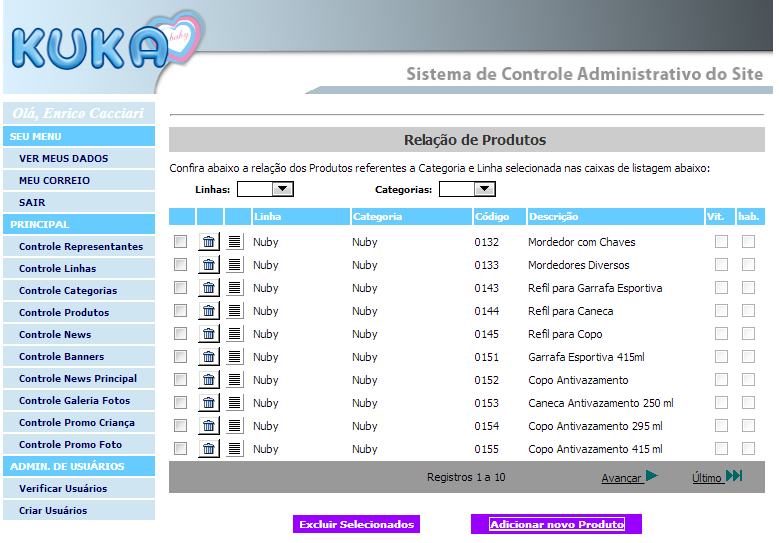Delete product 0132 using its trash icon
This screenshot has height=543, width=779.
pyautogui.click(x=209, y=242)
